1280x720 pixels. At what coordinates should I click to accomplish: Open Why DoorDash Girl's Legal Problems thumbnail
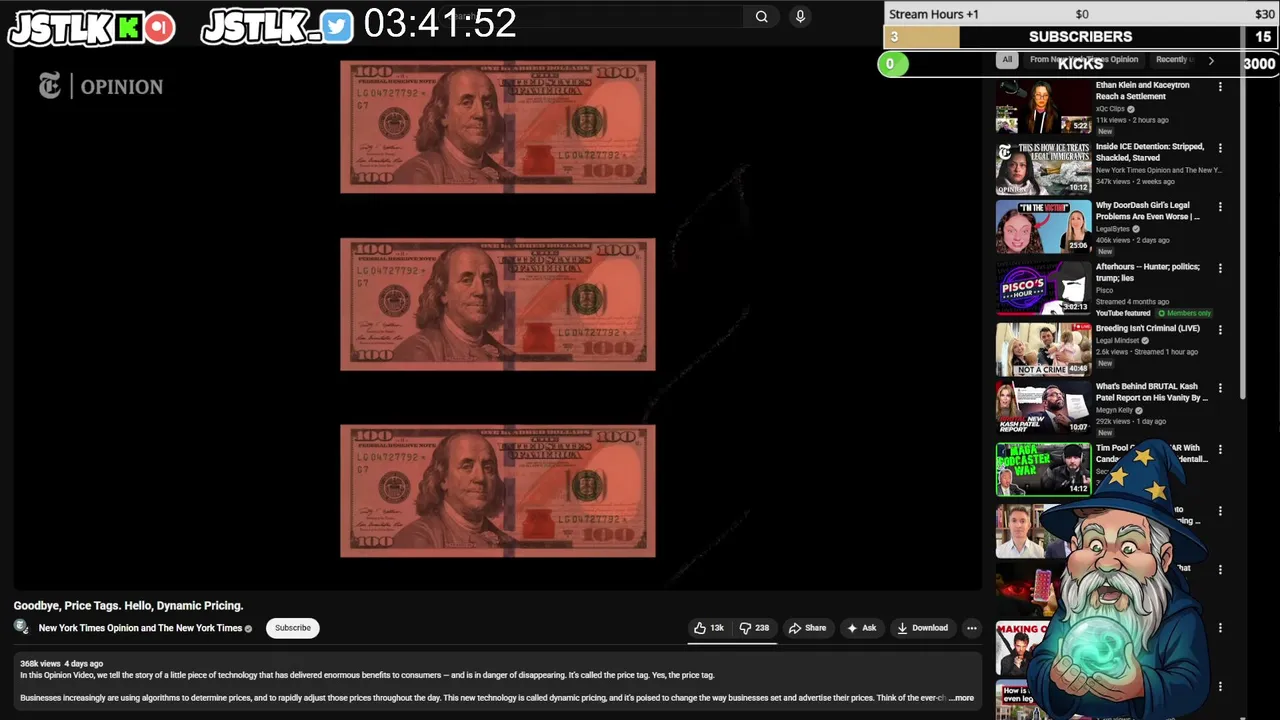pos(1043,226)
